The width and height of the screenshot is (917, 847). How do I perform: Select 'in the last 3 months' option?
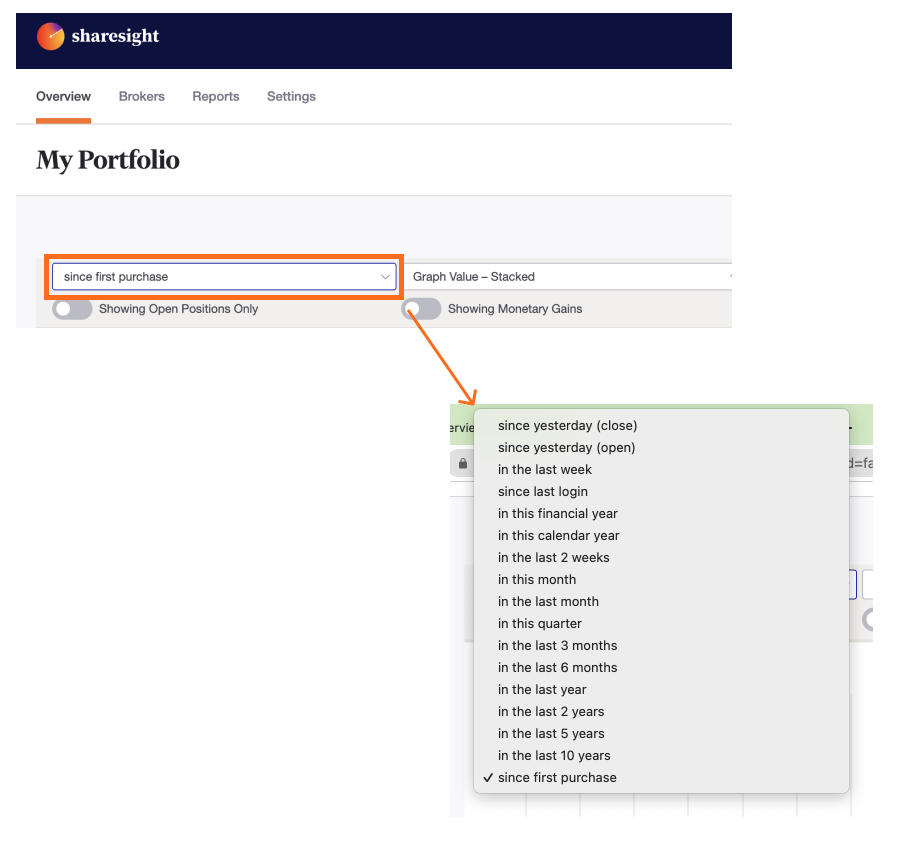[557, 645]
